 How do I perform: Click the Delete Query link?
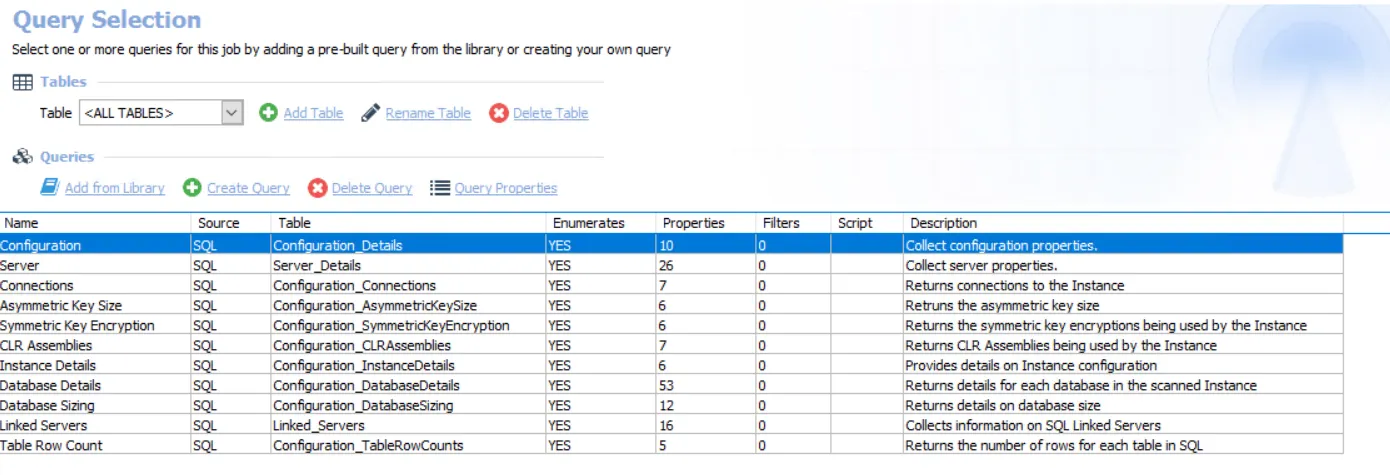point(371,187)
